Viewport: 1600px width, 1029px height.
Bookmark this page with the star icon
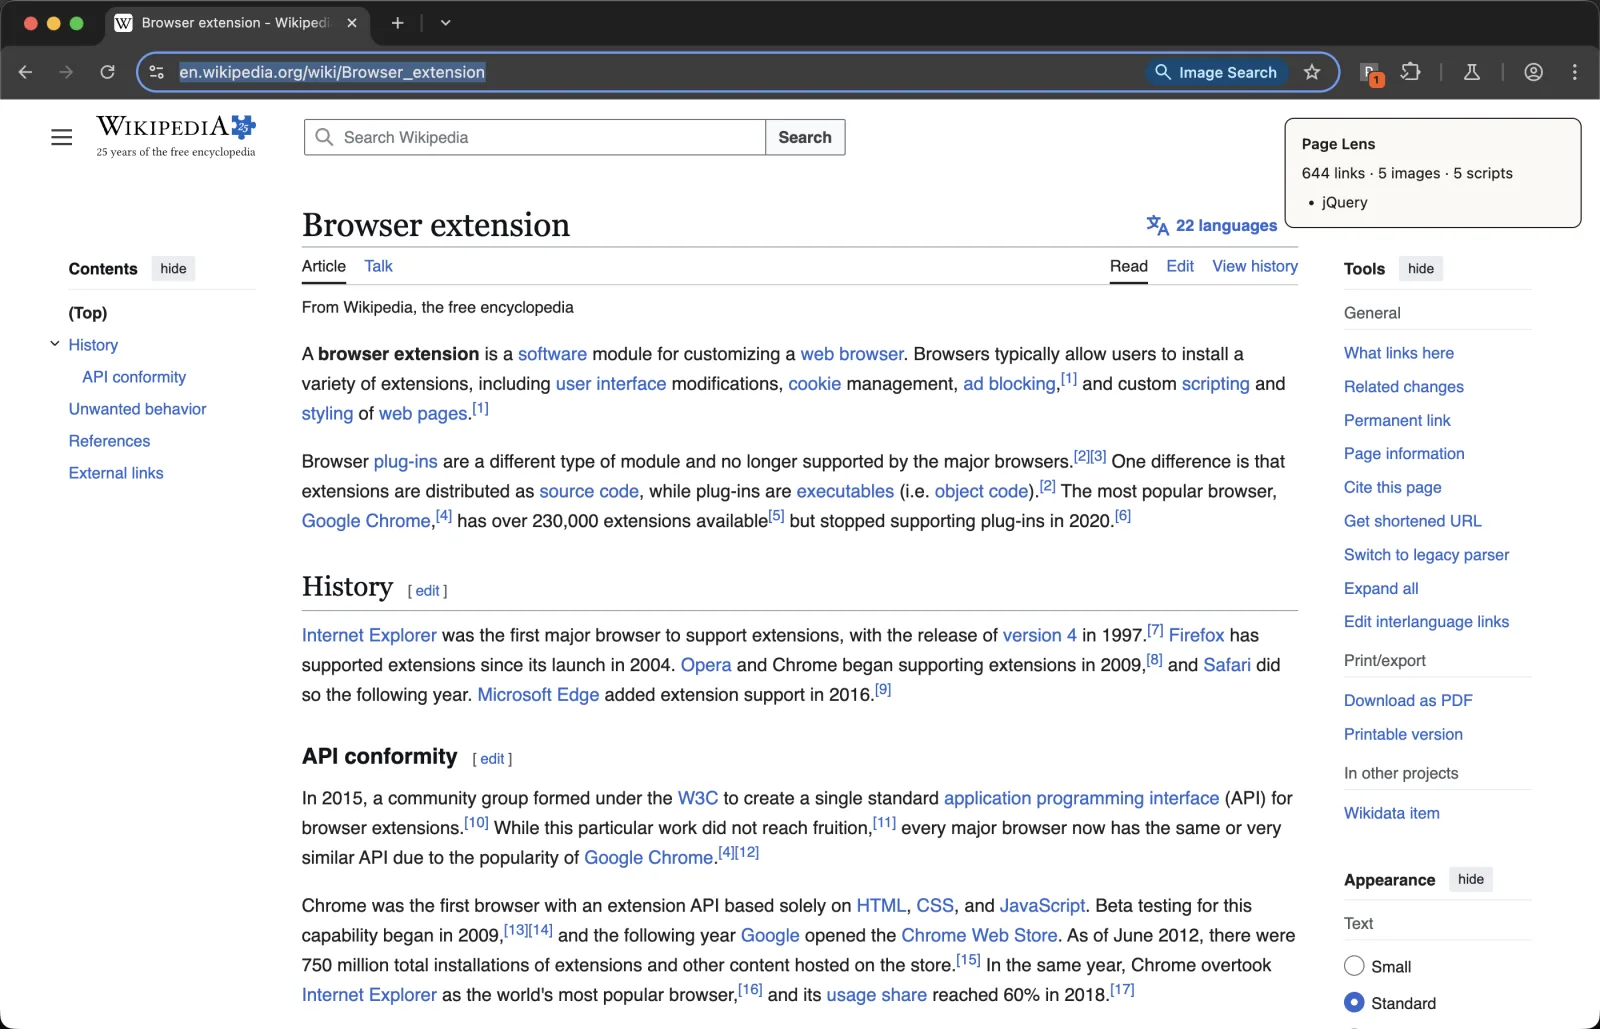click(x=1312, y=72)
